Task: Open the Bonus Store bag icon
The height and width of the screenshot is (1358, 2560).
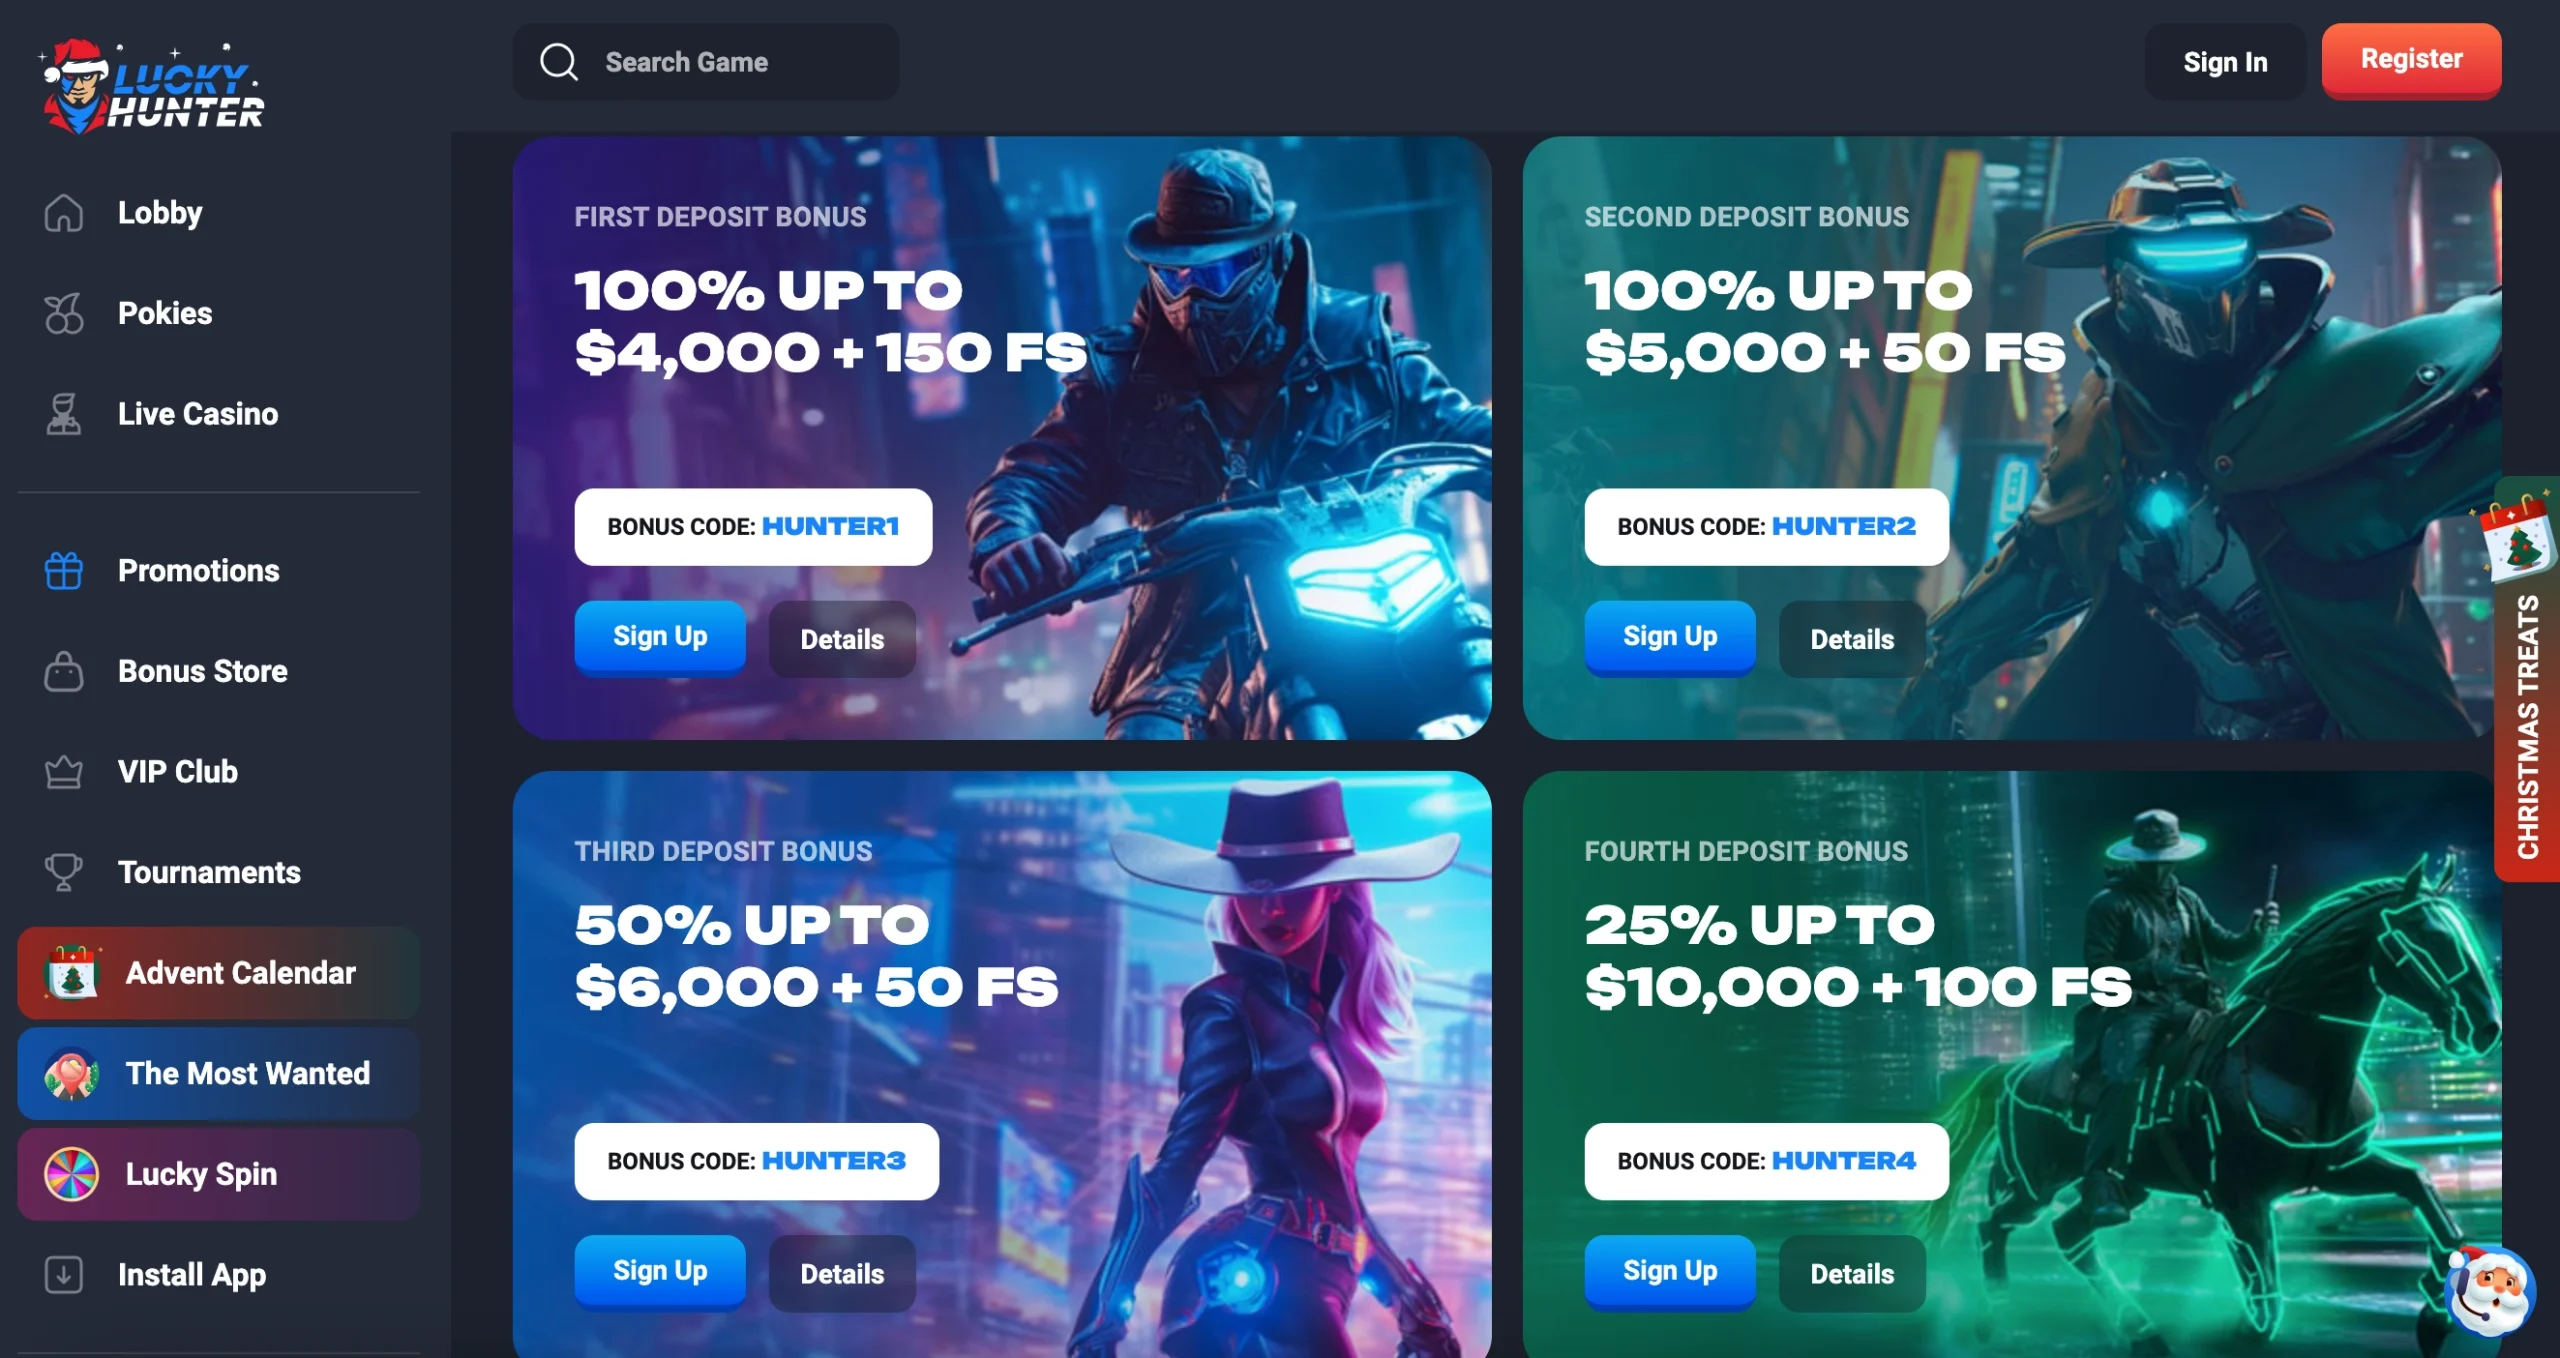Action: (x=63, y=671)
